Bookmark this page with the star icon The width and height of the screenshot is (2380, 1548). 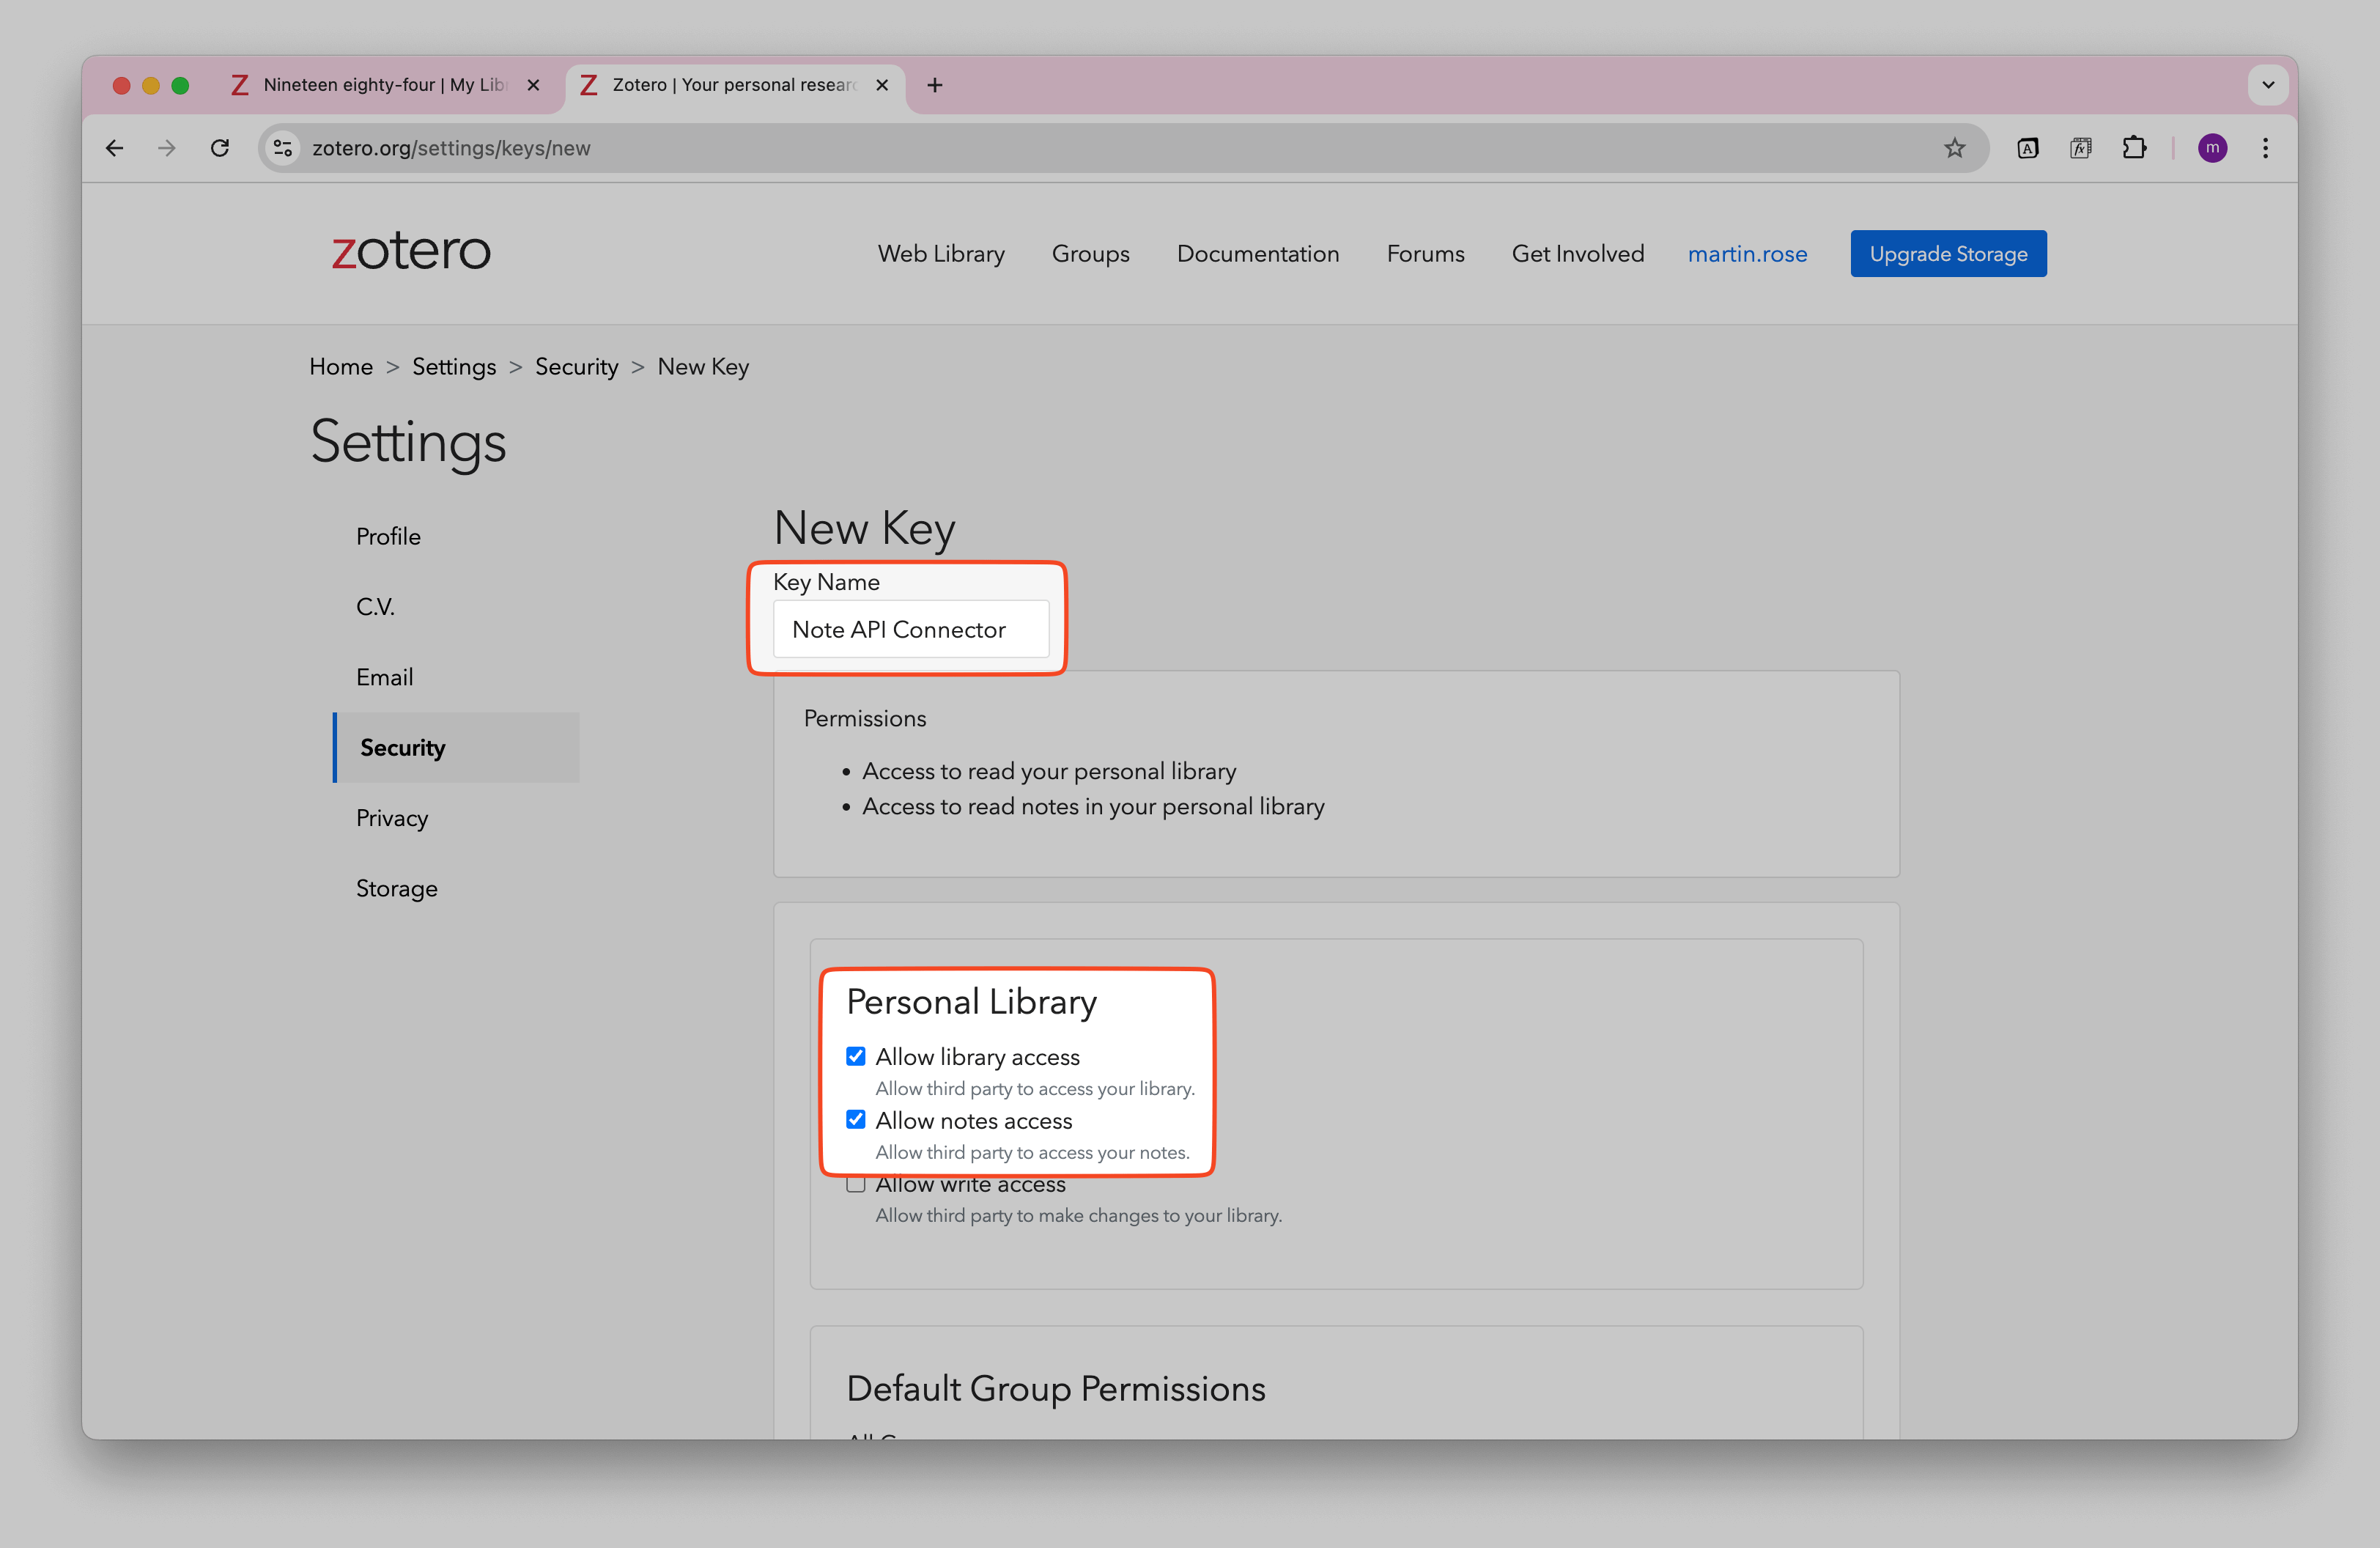click(1954, 148)
